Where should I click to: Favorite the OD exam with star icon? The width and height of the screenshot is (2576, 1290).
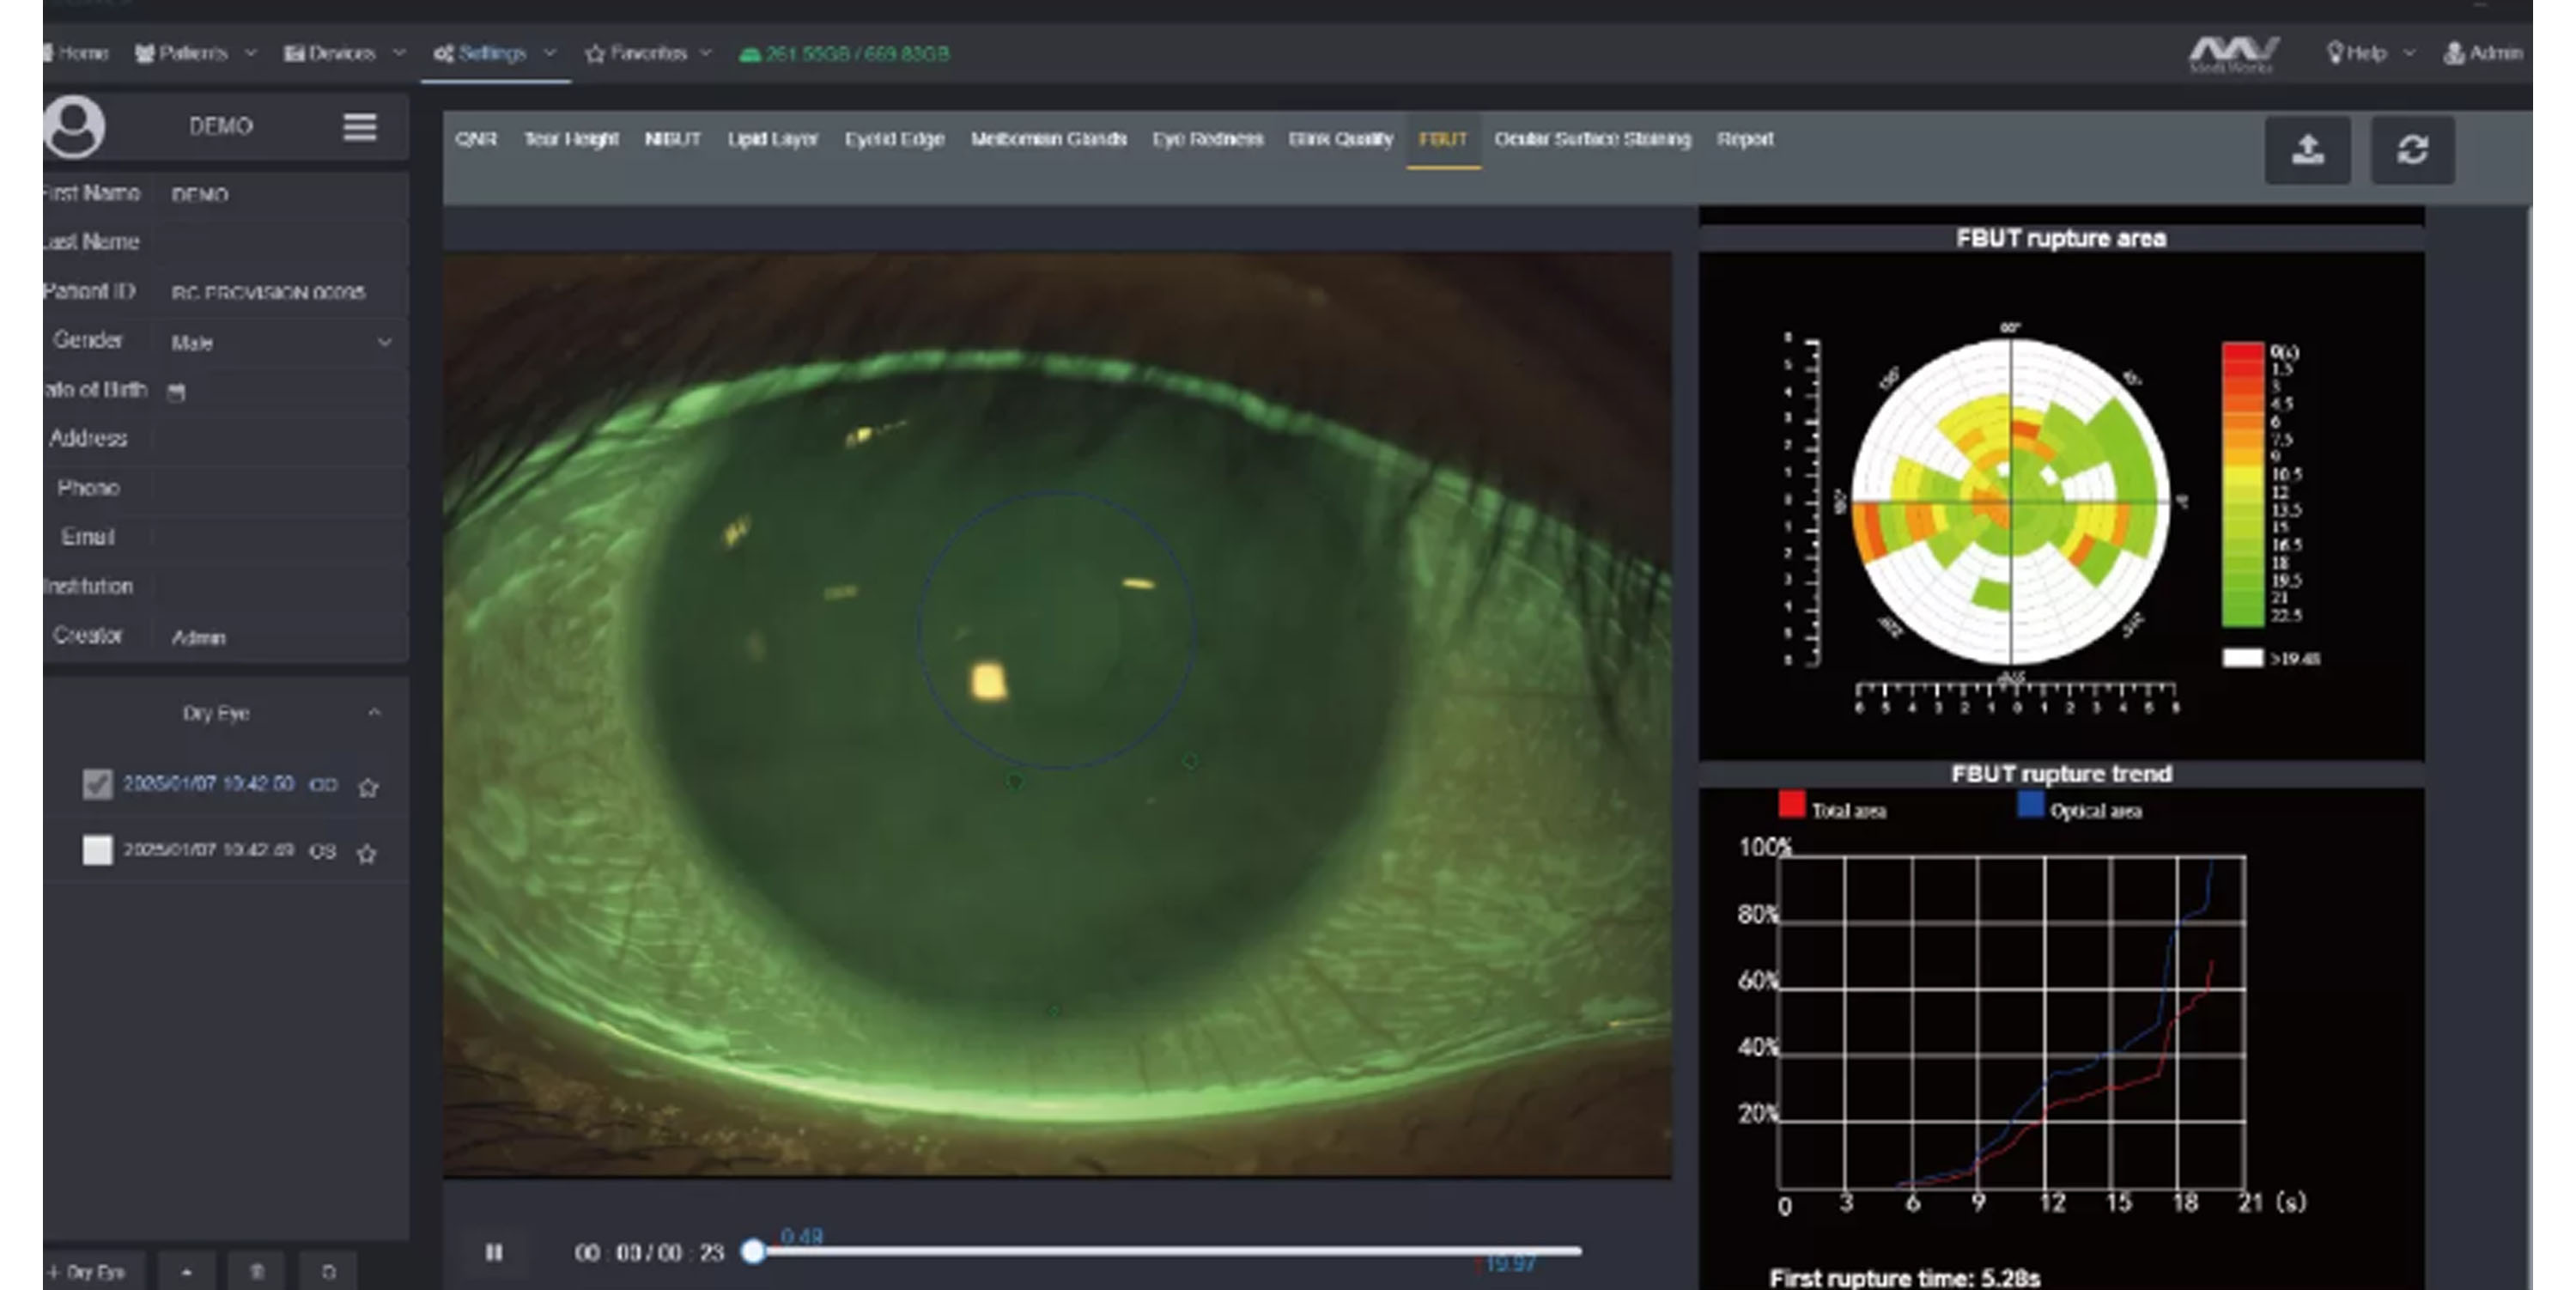point(368,787)
